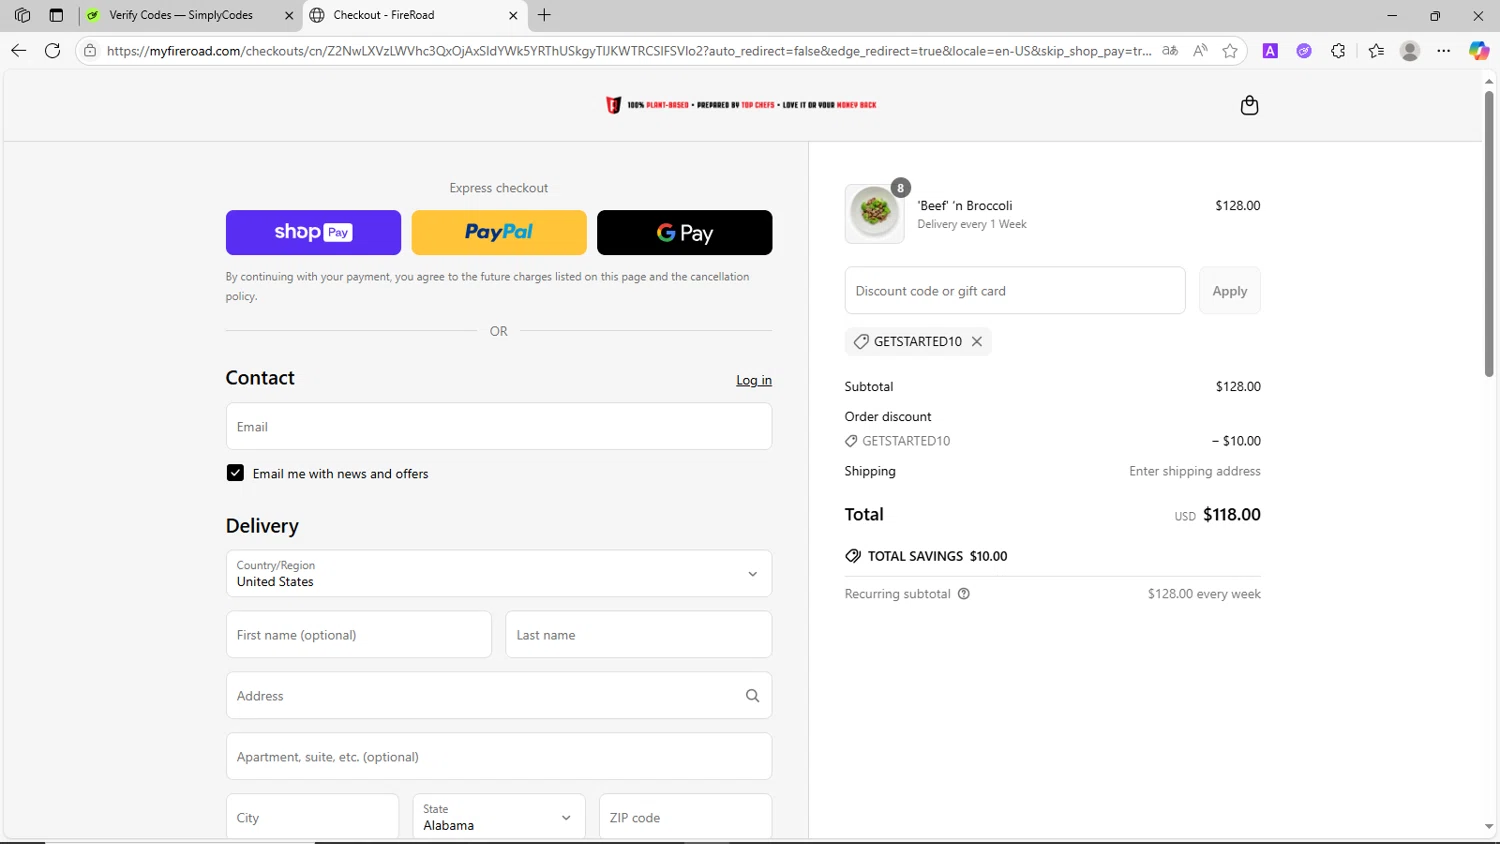Click the purple A extension icon
1500x844 pixels.
1270,50
